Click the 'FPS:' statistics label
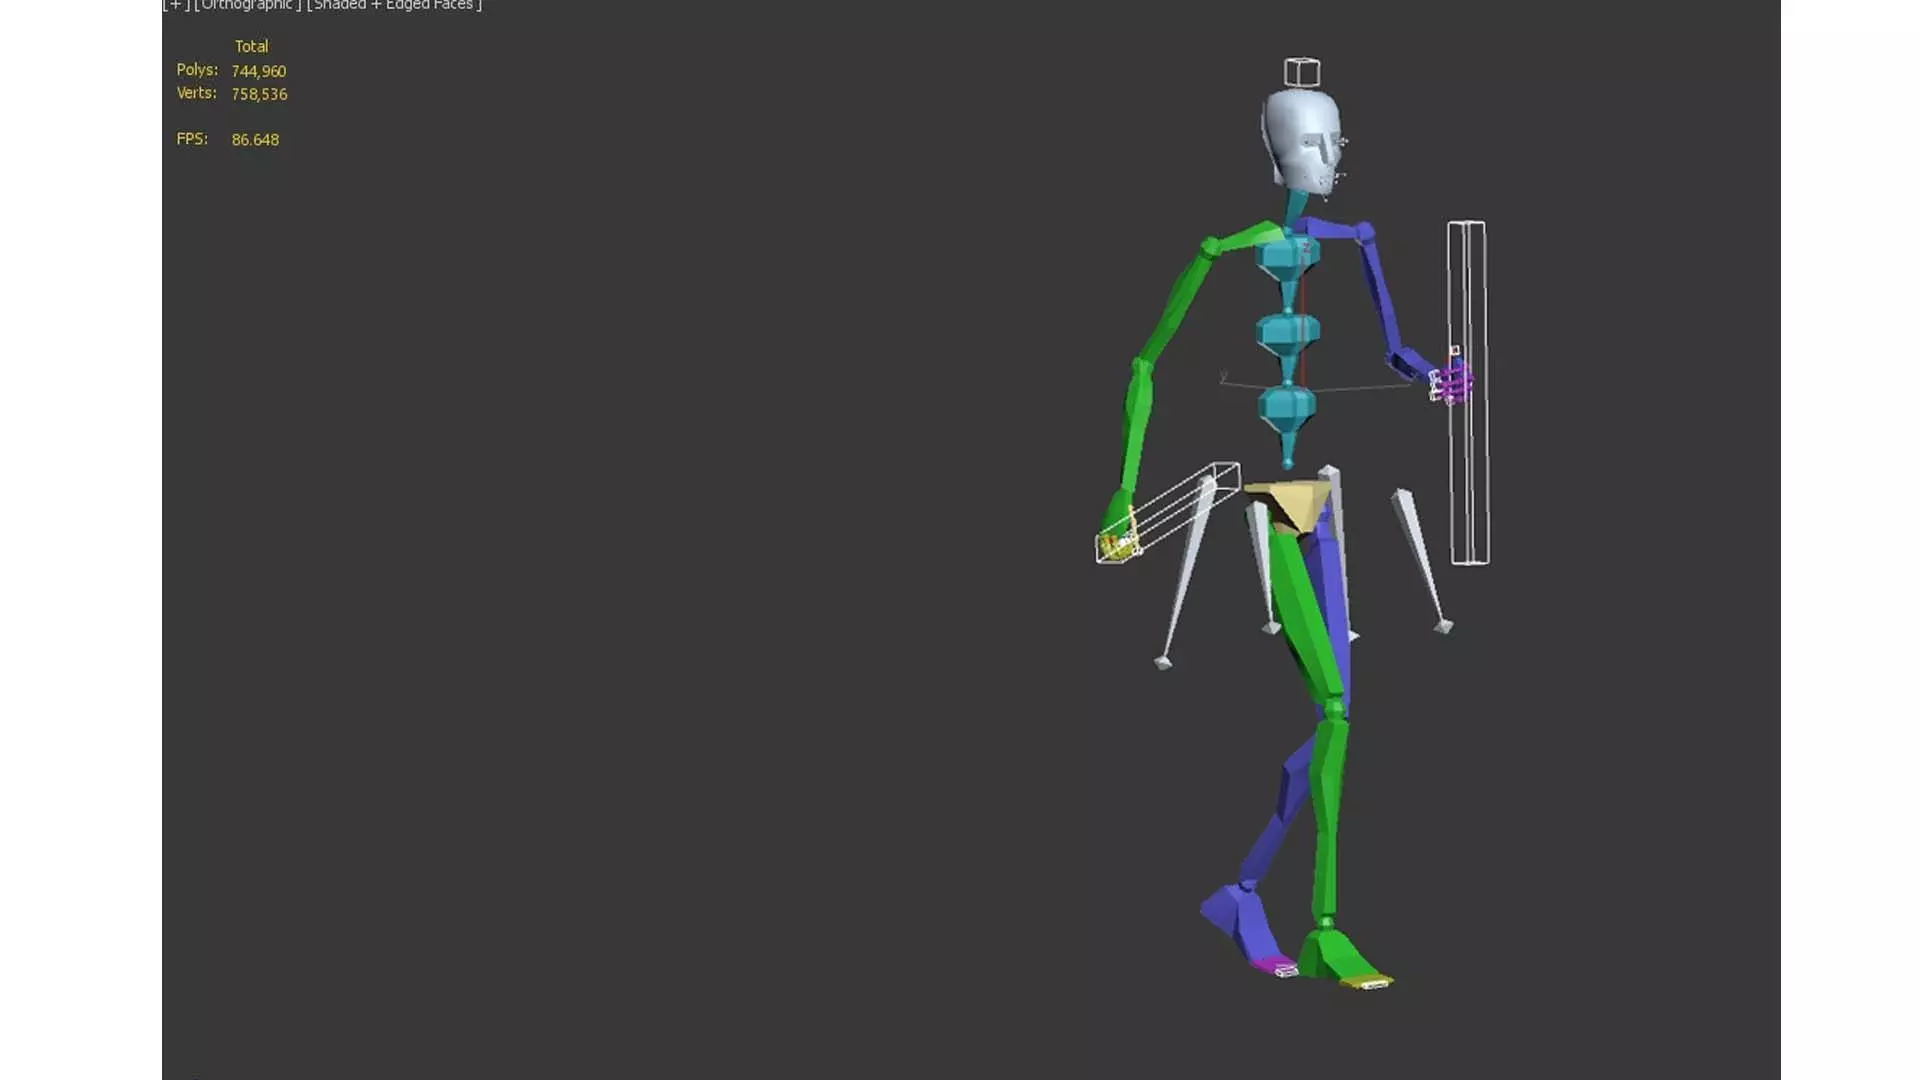The width and height of the screenshot is (1920, 1080). tap(192, 138)
